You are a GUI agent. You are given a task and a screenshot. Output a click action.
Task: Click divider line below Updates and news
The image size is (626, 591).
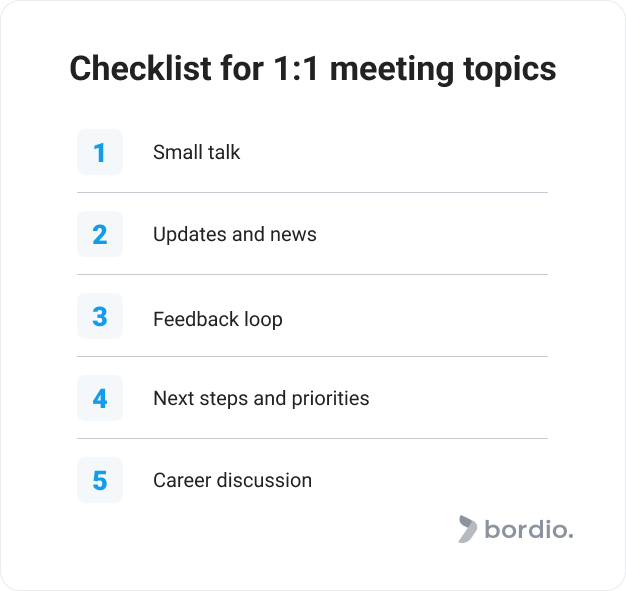(x=312, y=274)
